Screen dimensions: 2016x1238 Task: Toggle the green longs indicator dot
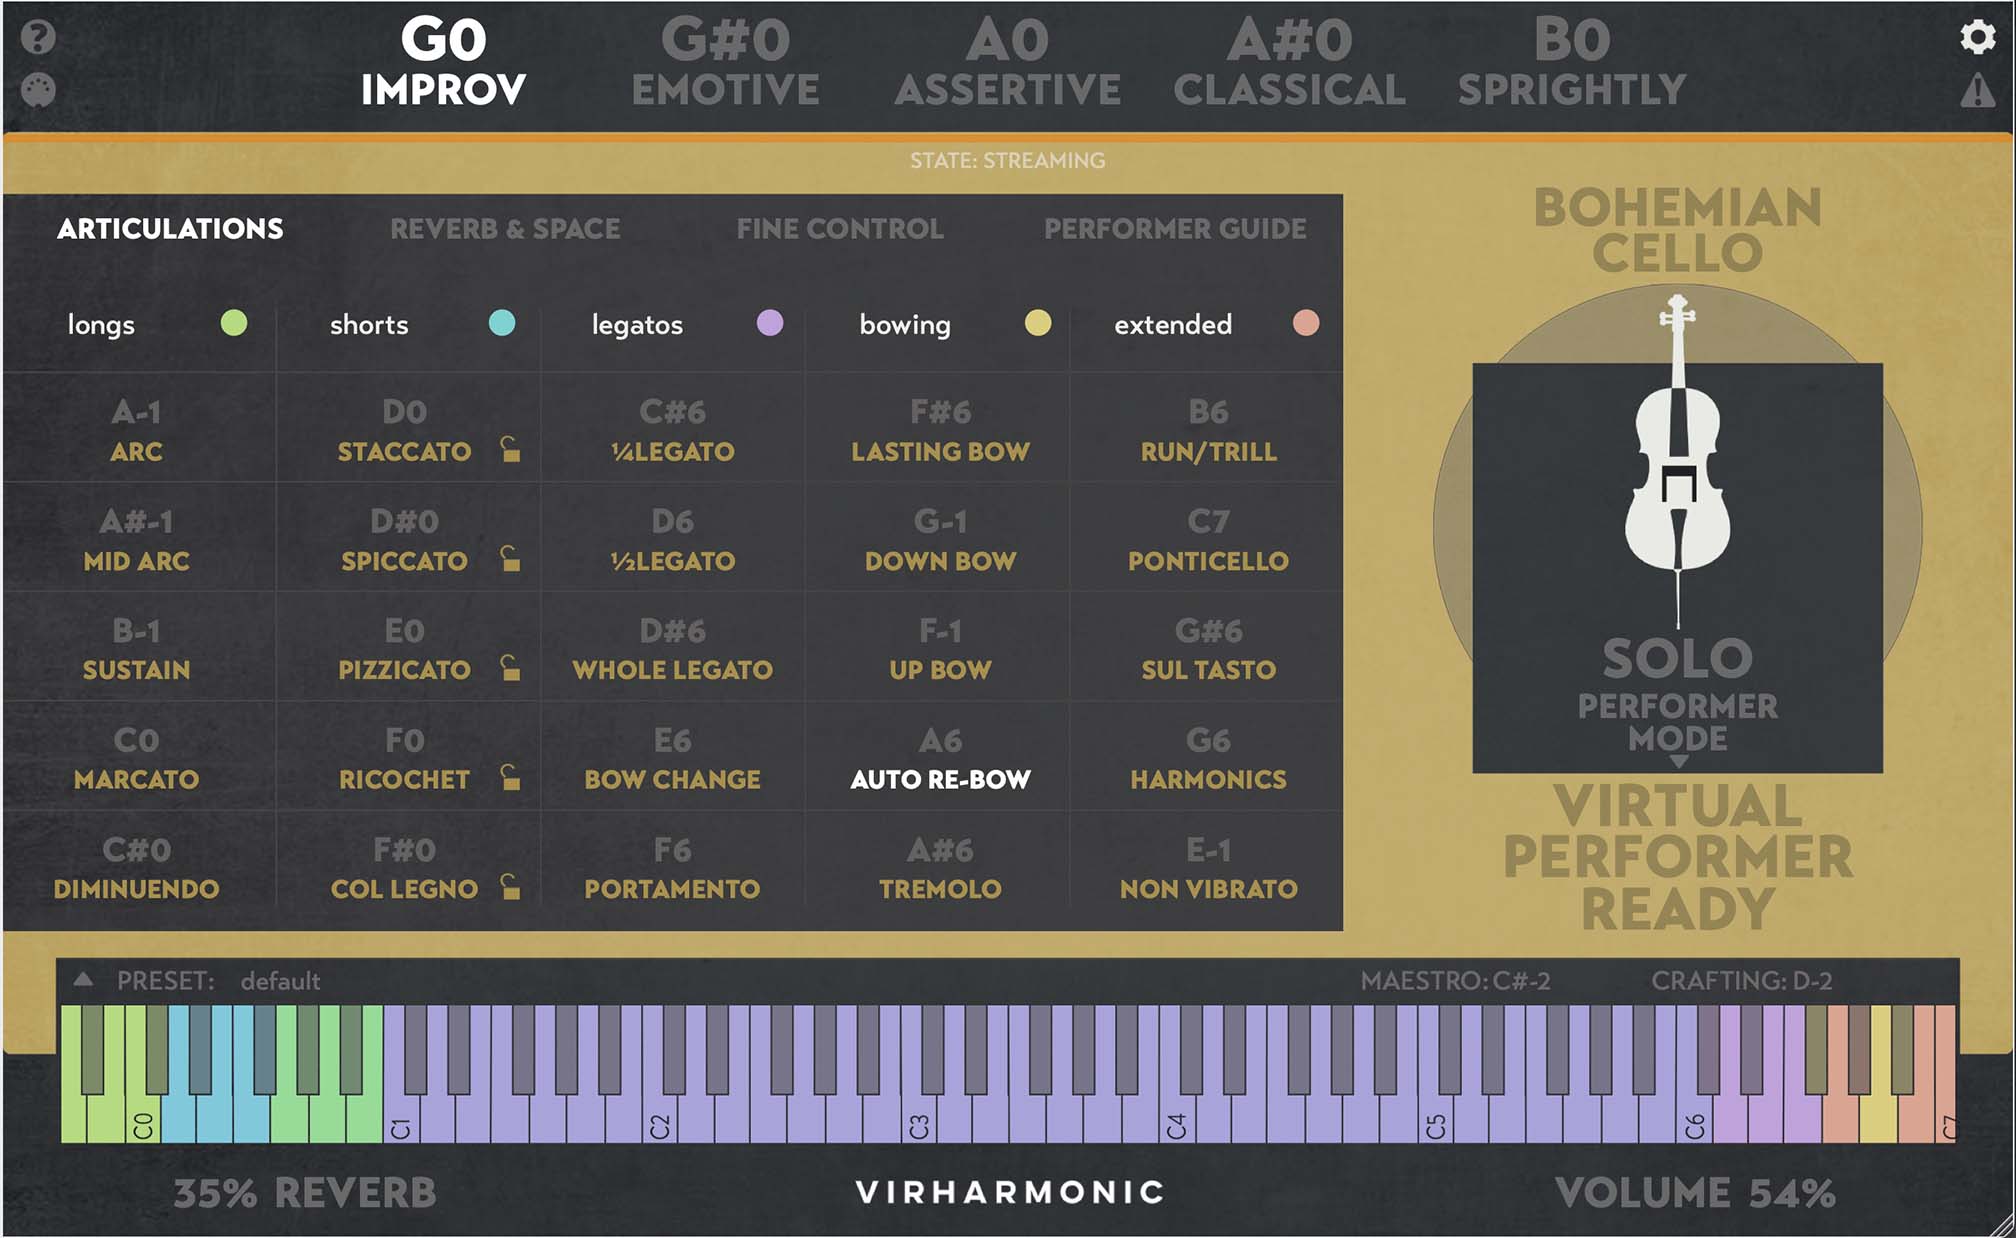click(x=233, y=323)
